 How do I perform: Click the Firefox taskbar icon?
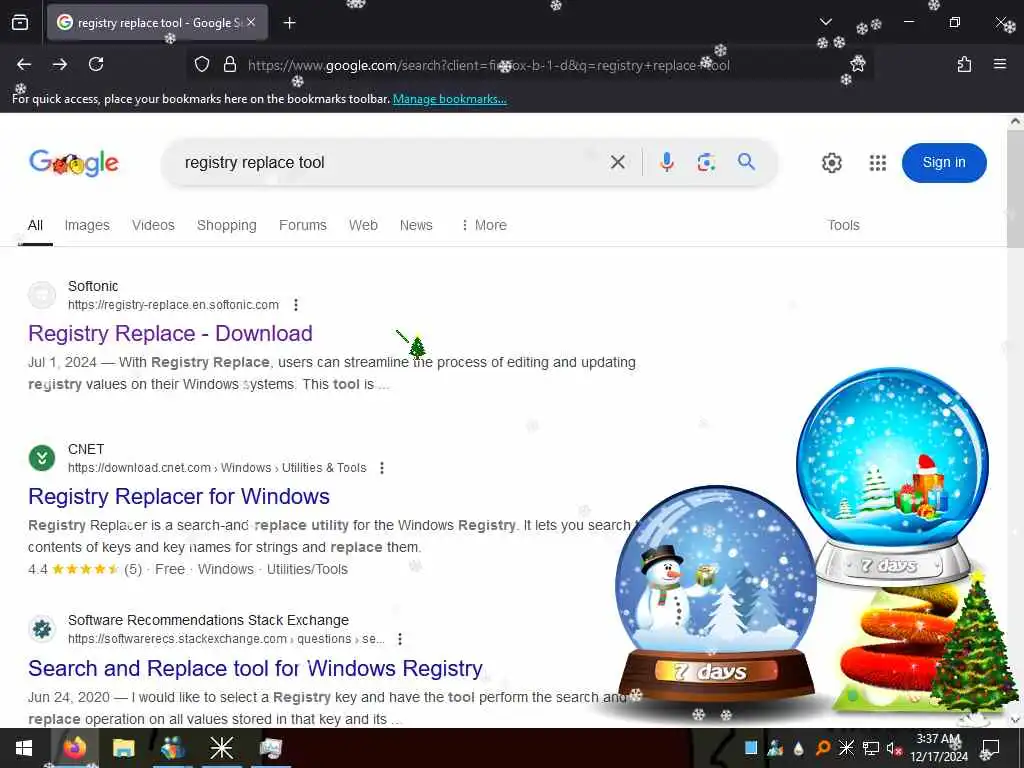74,748
